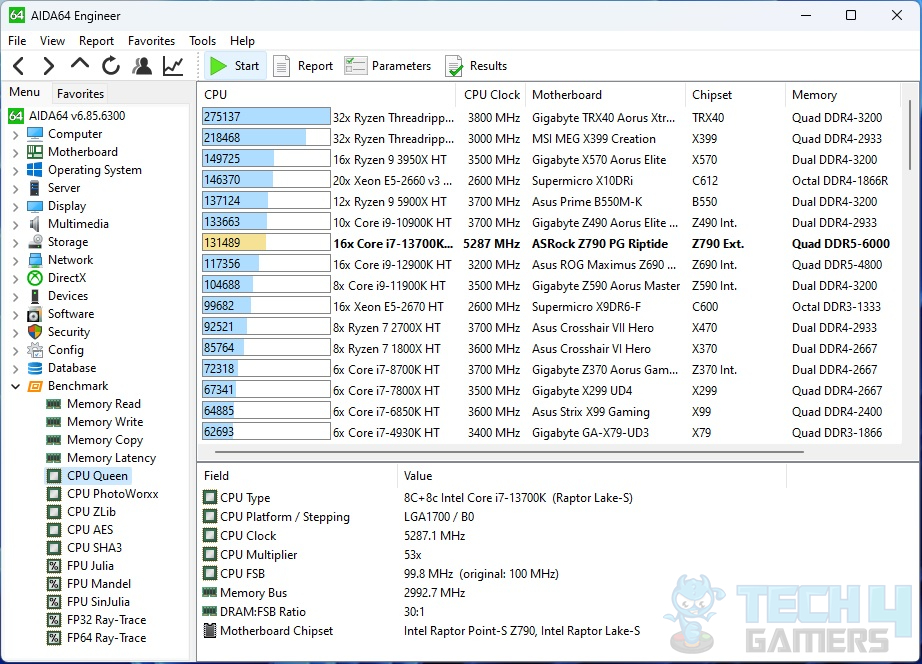Select the DirectX icon in tree
This screenshot has width=922, height=664.
point(35,278)
